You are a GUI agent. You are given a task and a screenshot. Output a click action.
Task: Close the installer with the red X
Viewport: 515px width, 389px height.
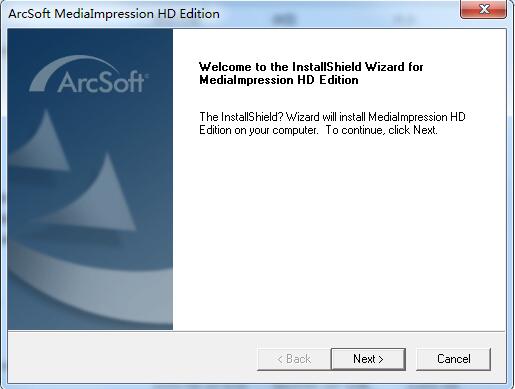[484, 9]
